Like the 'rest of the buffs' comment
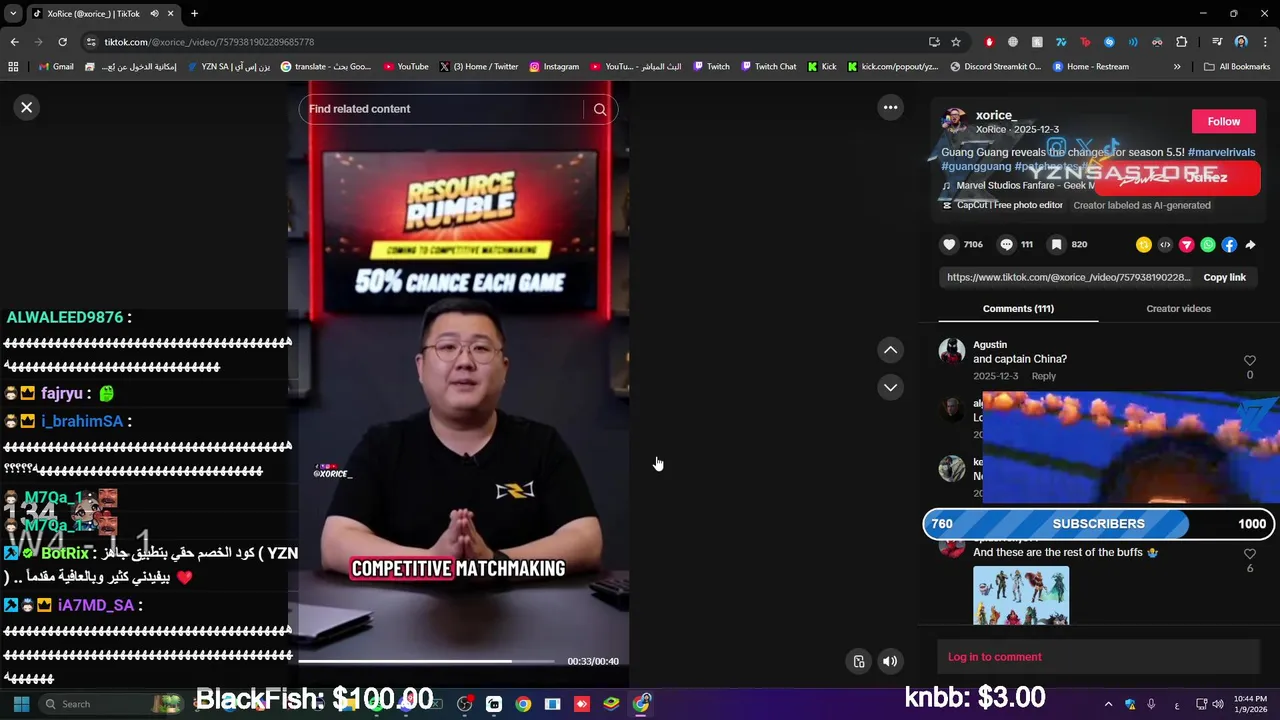The height and width of the screenshot is (720, 1280). pyautogui.click(x=1249, y=554)
